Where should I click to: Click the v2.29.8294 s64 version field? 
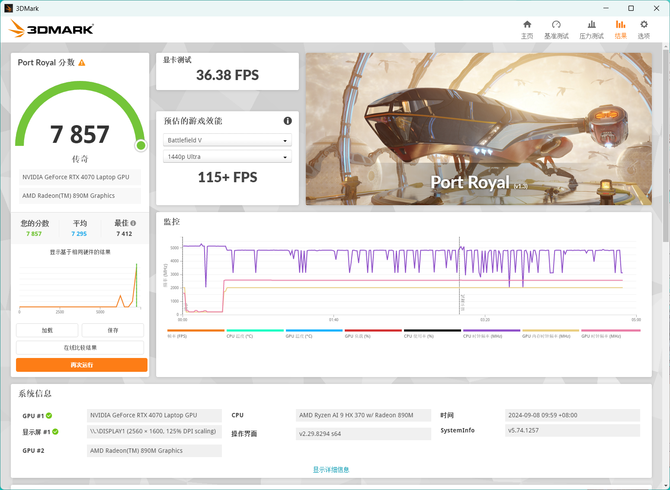[364, 434]
